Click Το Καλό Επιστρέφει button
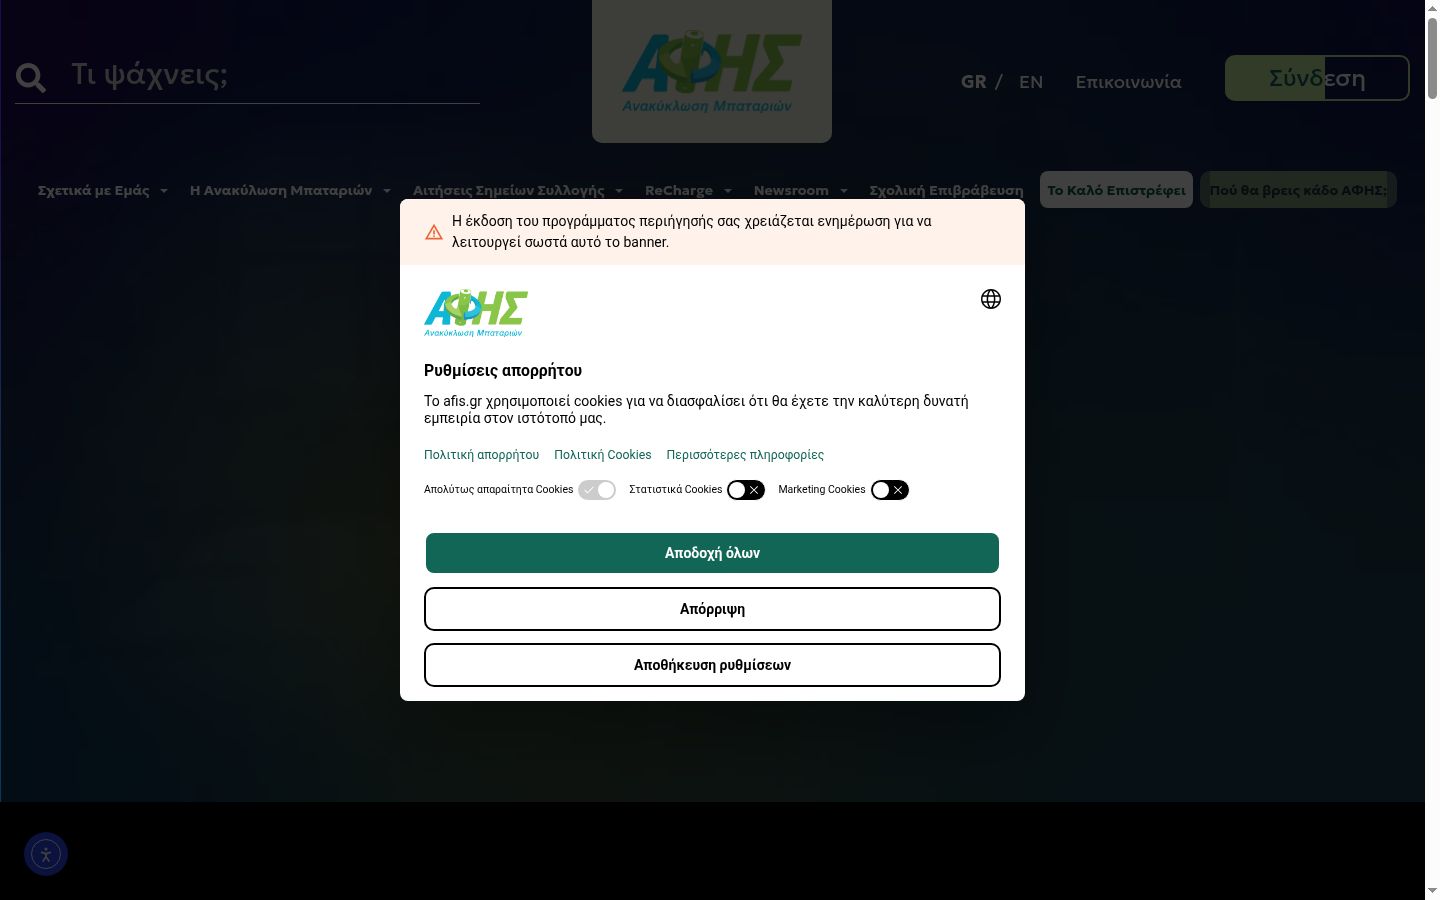The width and height of the screenshot is (1440, 900). (x=1116, y=190)
